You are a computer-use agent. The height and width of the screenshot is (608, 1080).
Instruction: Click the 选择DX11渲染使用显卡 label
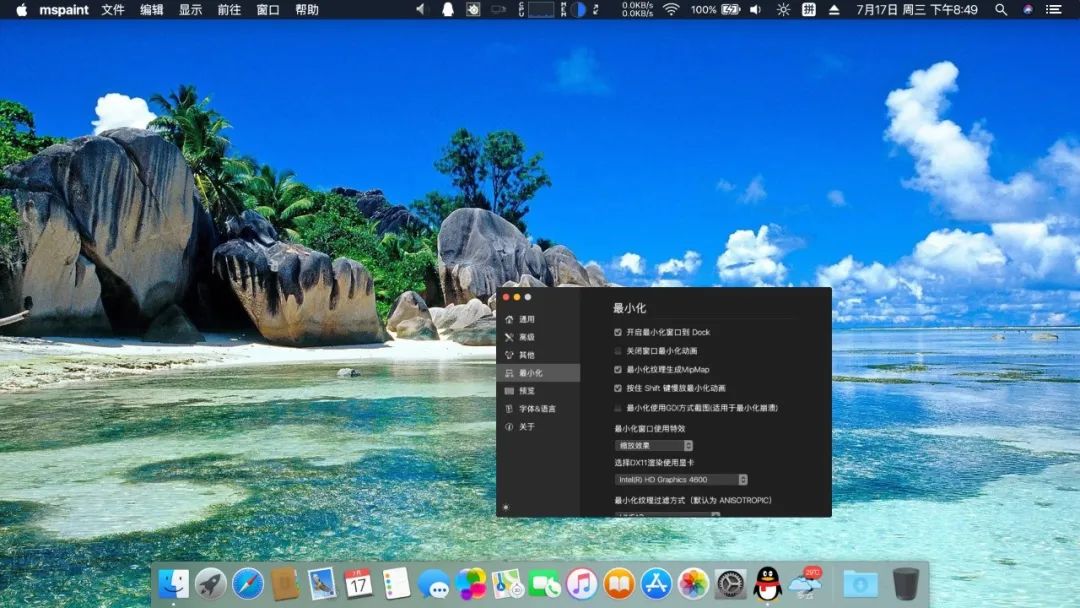pyautogui.click(x=654, y=463)
